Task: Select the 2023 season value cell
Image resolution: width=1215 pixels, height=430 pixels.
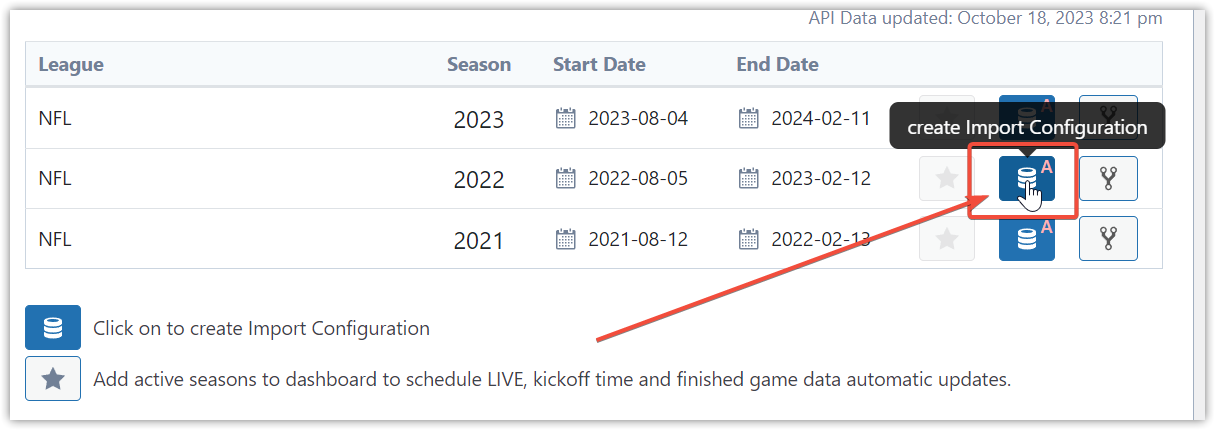Action: click(x=479, y=120)
